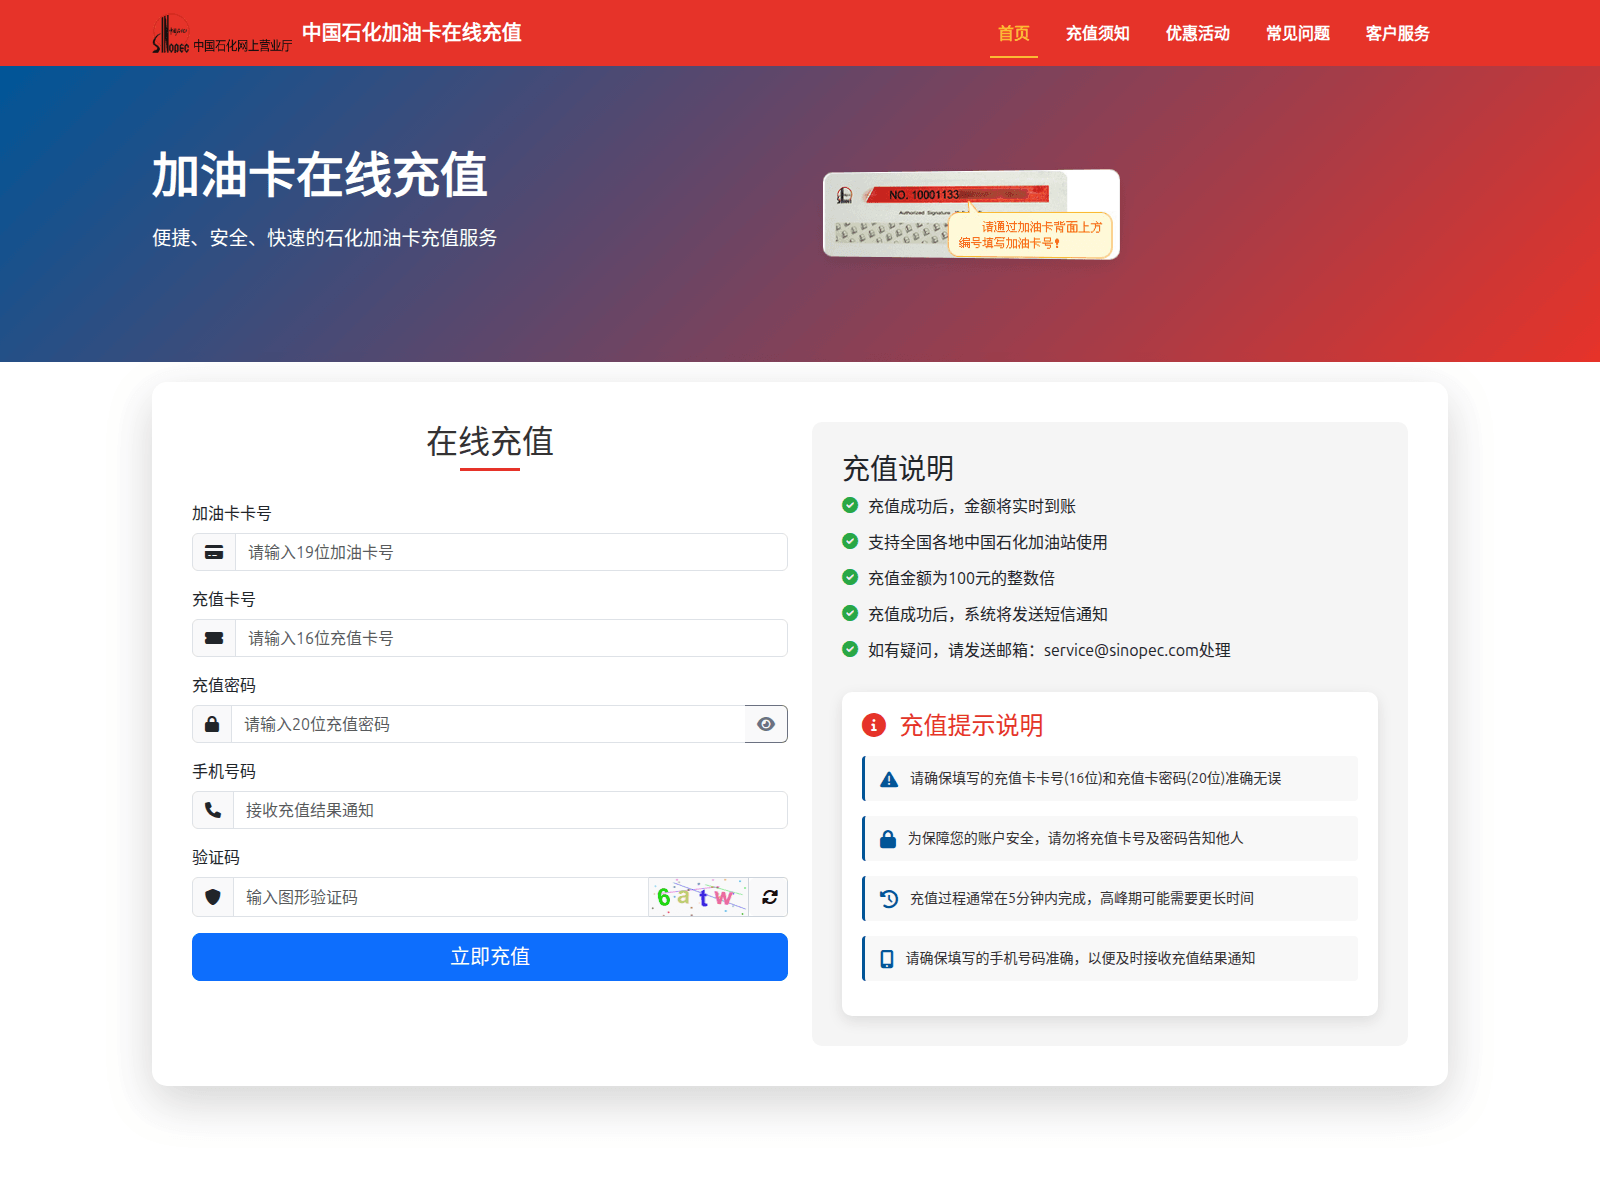The image size is (1600, 1200).
Task: Click the tip 请确保填写的手机号码准确
Action: coord(1110,959)
